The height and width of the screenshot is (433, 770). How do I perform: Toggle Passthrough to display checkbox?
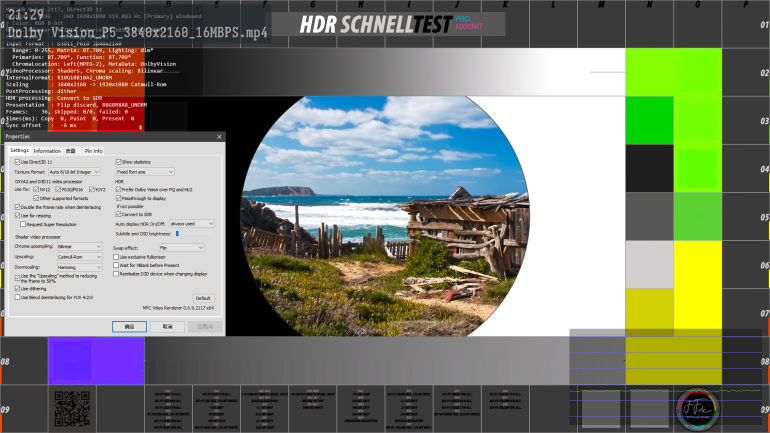[x=119, y=198]
